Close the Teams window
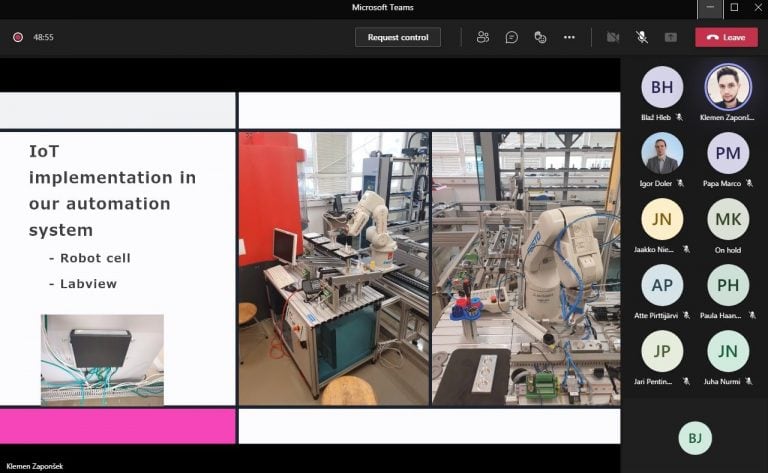This screenshot has height=473, width=768. pos(758,7)
